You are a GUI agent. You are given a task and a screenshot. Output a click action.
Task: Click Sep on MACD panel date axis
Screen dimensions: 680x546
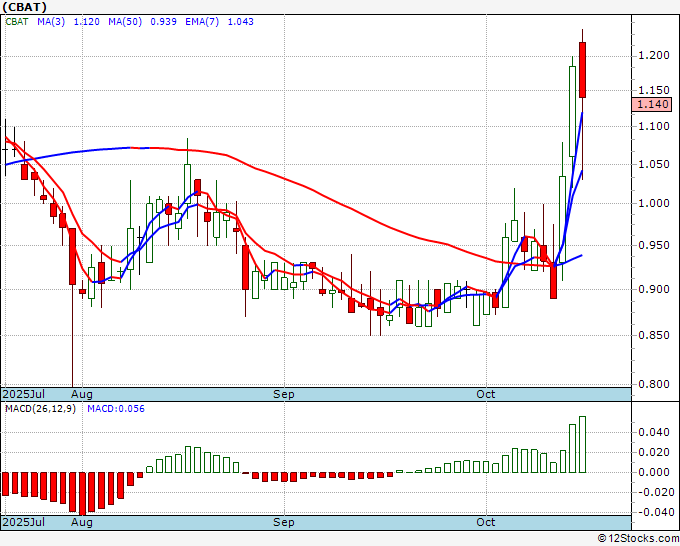point(284,522)
